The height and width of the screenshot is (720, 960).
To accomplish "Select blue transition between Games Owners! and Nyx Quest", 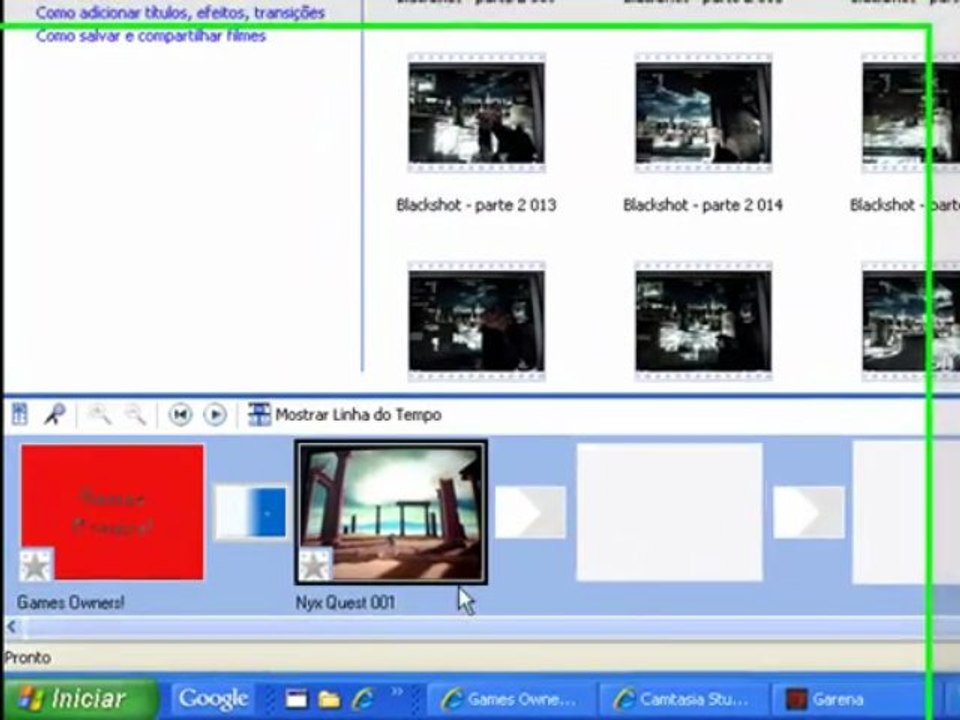I will (x=250, y=512).
